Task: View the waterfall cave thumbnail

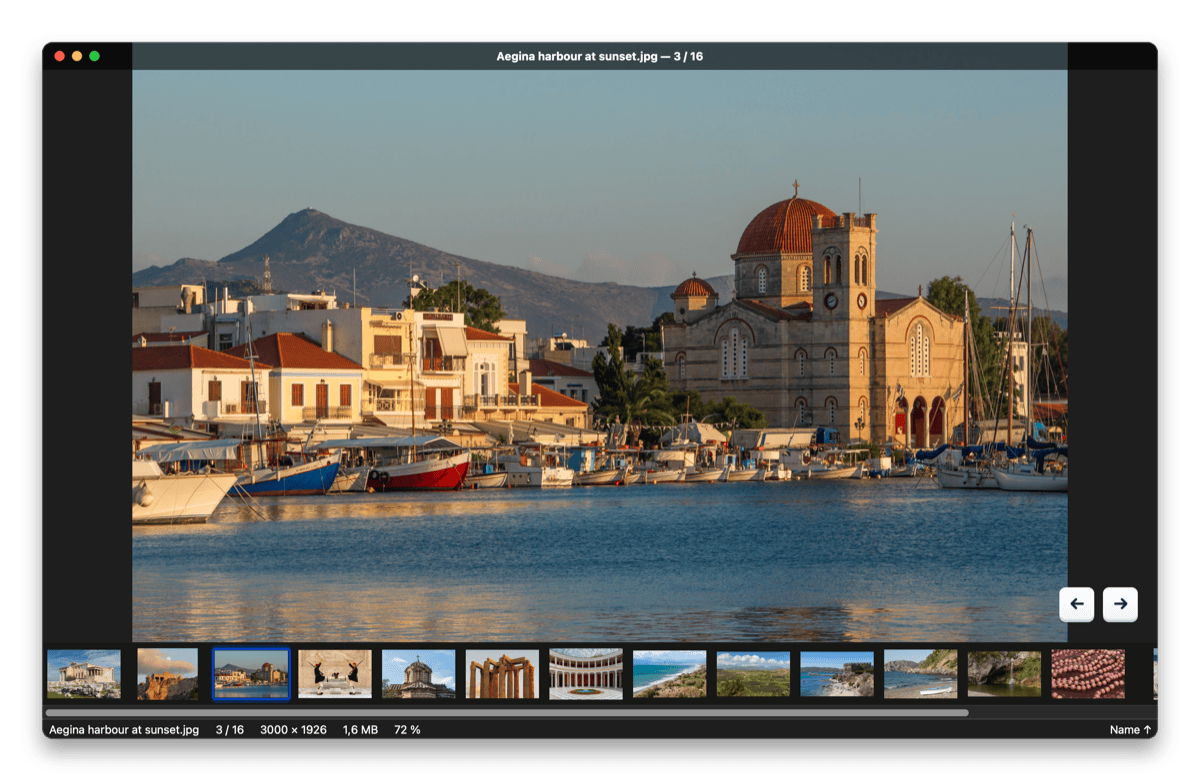Action: click(1004, 674)
